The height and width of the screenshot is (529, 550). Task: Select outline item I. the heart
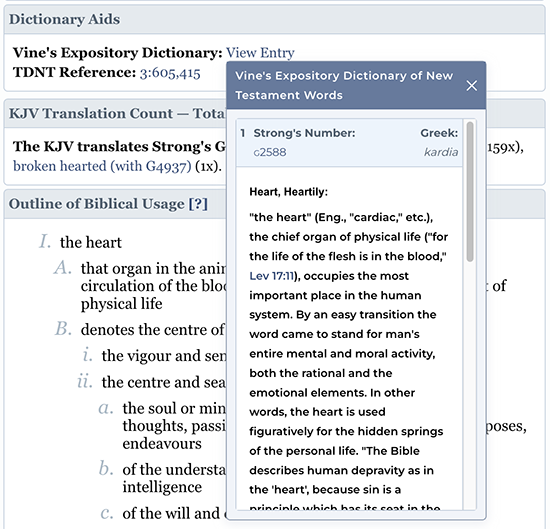[90, 242]
